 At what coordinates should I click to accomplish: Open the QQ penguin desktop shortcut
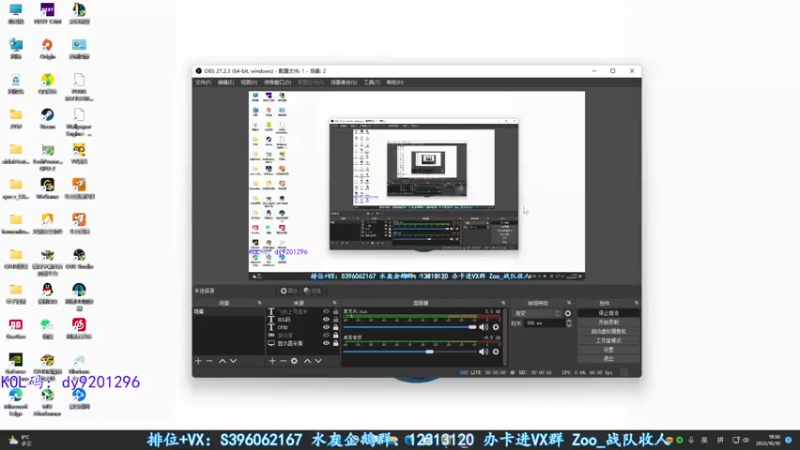pyautogui.click(x=47, y=293)
